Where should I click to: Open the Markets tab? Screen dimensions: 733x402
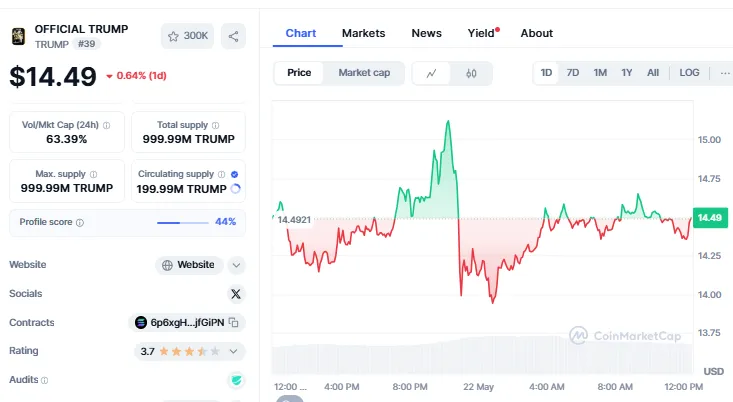[363, 33]
